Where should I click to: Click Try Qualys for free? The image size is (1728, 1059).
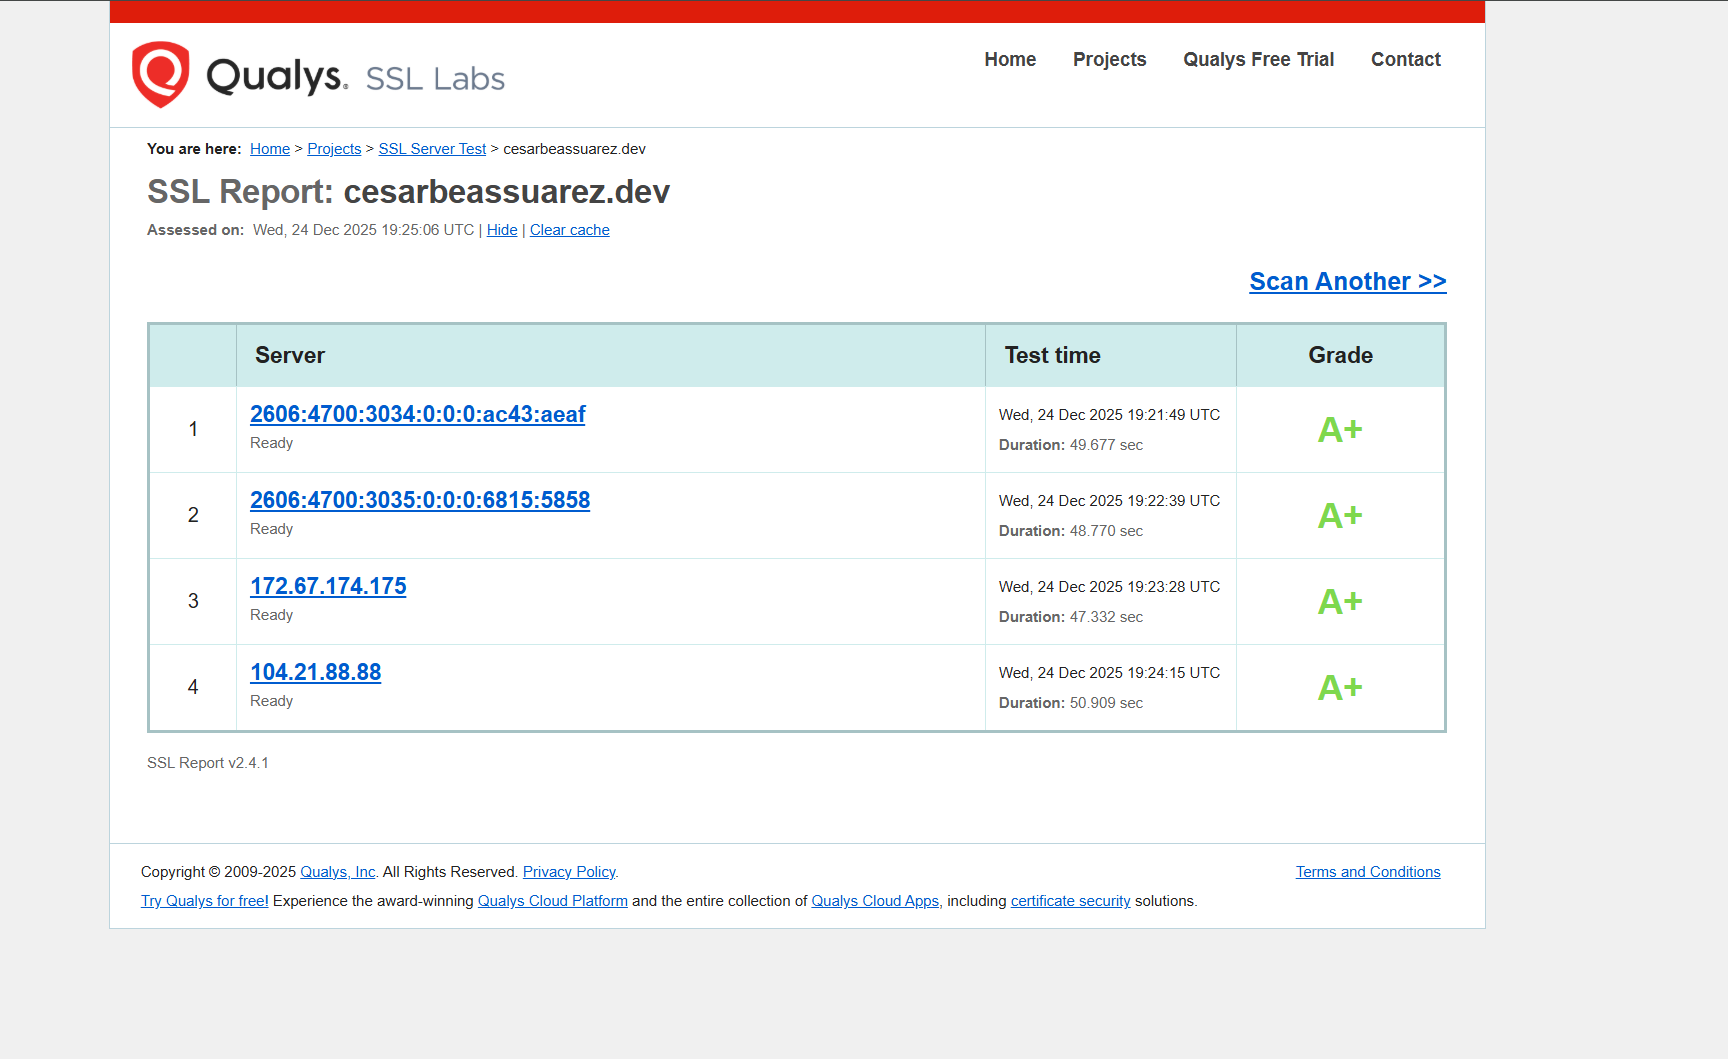click(x=204, y=901)
